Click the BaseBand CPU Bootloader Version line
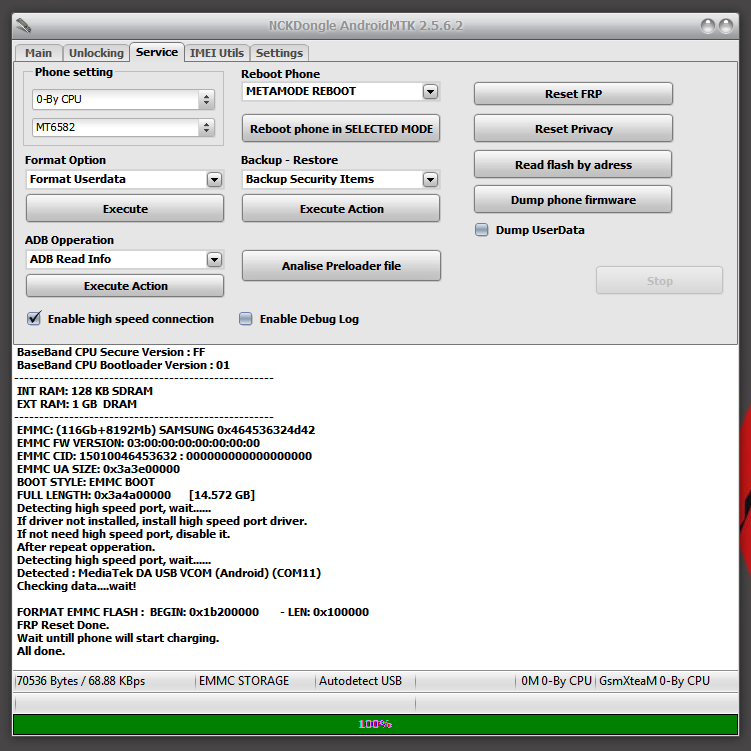 123,365
